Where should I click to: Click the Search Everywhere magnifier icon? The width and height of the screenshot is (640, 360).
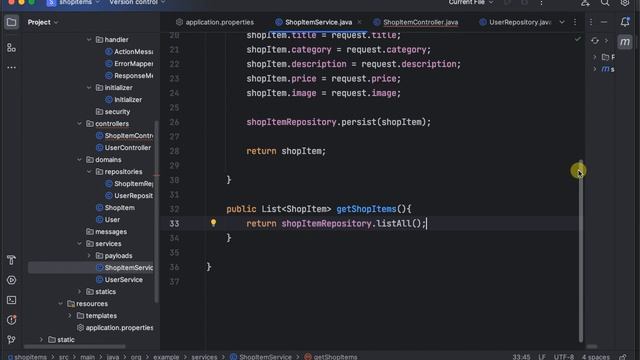coord(605,2)
